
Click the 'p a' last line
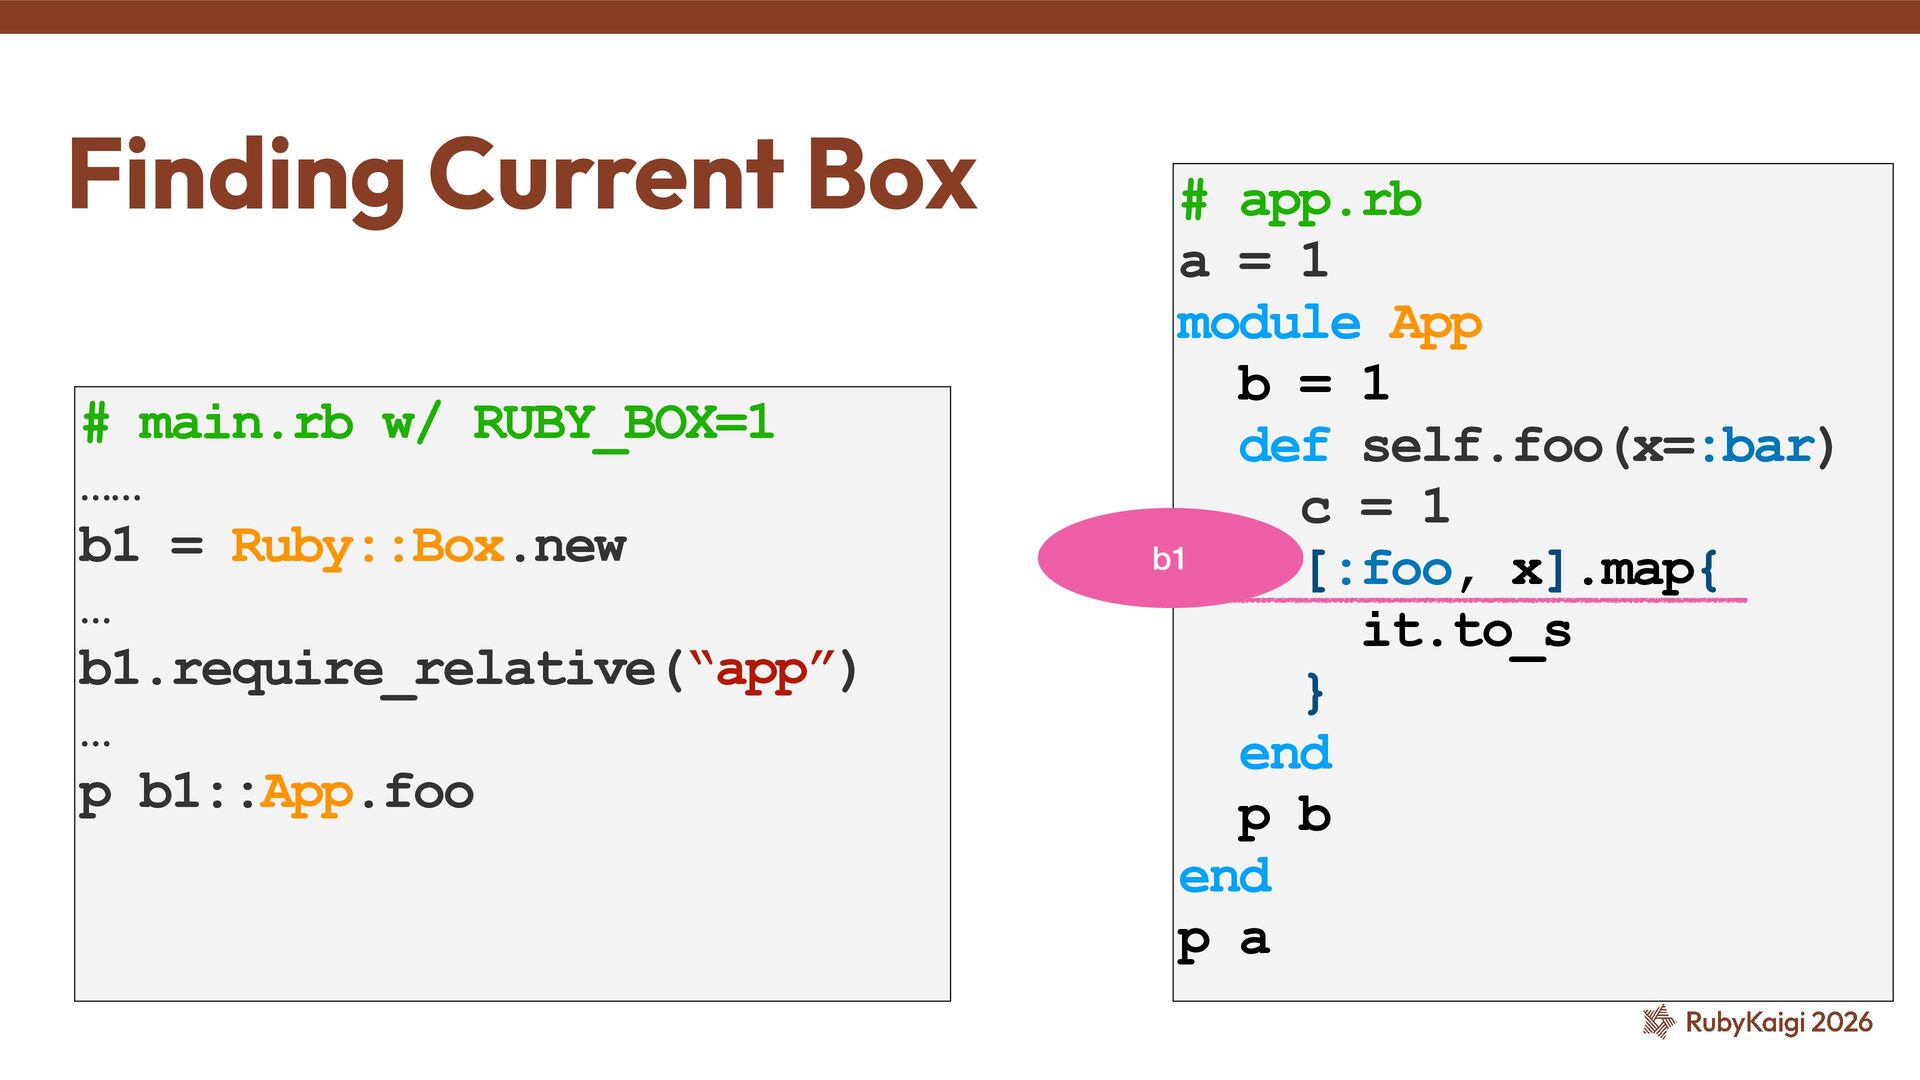click(x=1223, y=940)
